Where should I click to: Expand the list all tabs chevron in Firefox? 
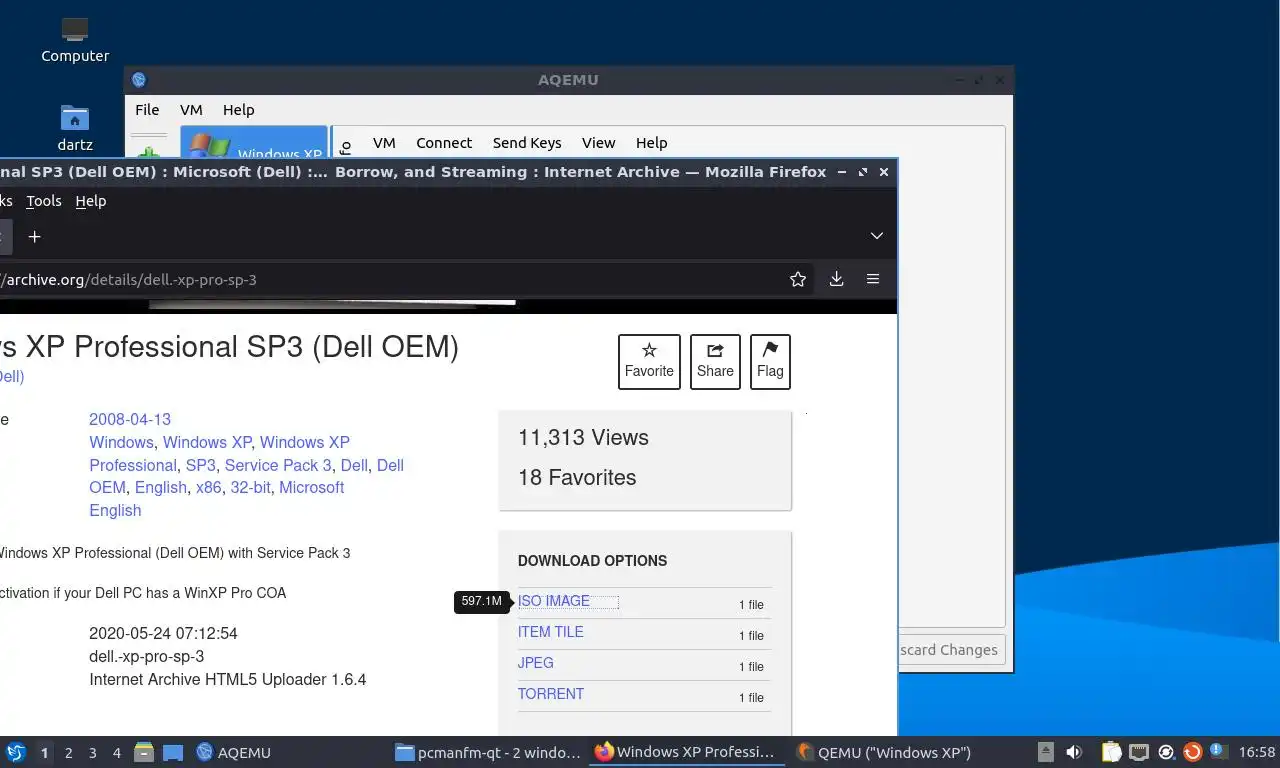coord(876,236)
